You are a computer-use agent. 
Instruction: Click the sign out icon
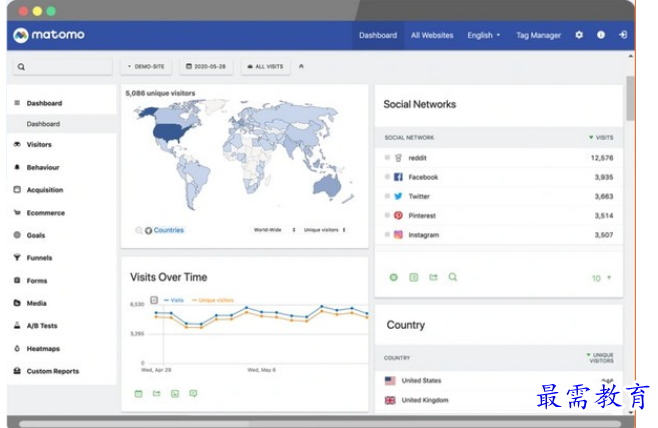(623, 35)
